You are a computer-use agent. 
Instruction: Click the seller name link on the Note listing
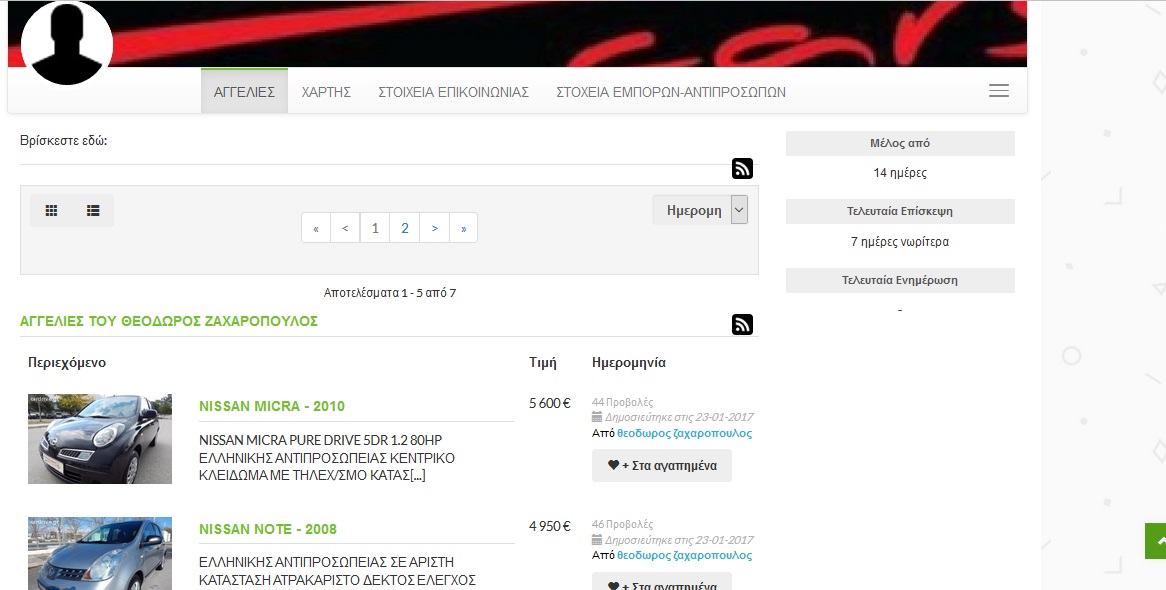684,555
